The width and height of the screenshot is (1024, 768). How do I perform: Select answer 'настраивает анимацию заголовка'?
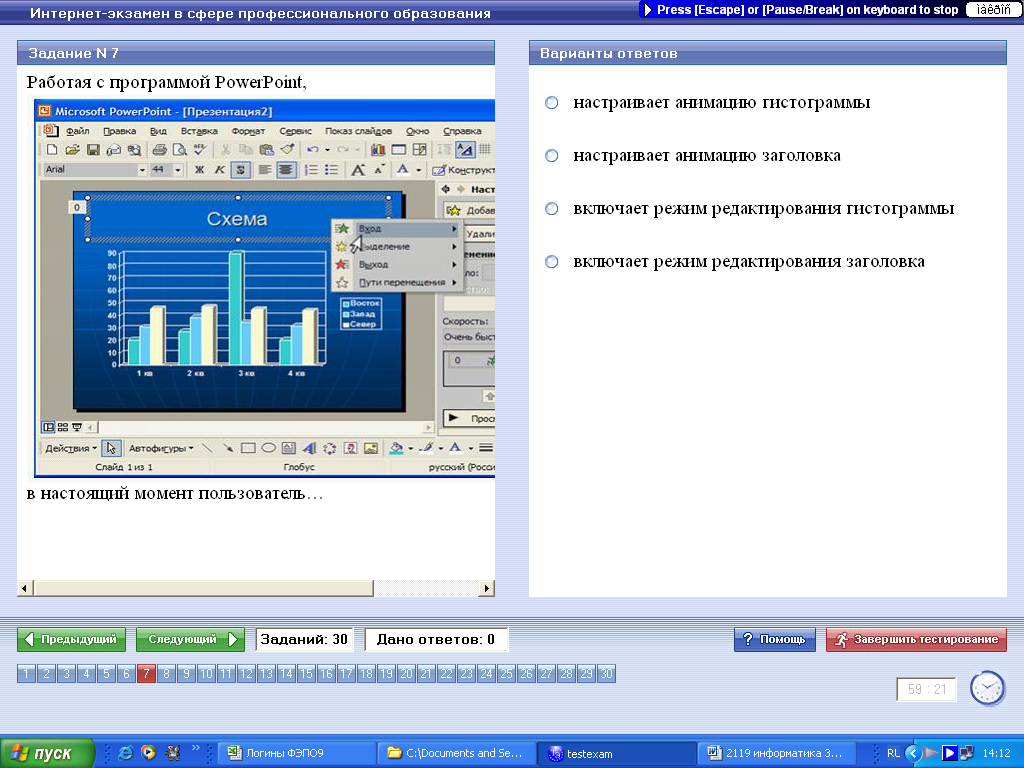552,156
